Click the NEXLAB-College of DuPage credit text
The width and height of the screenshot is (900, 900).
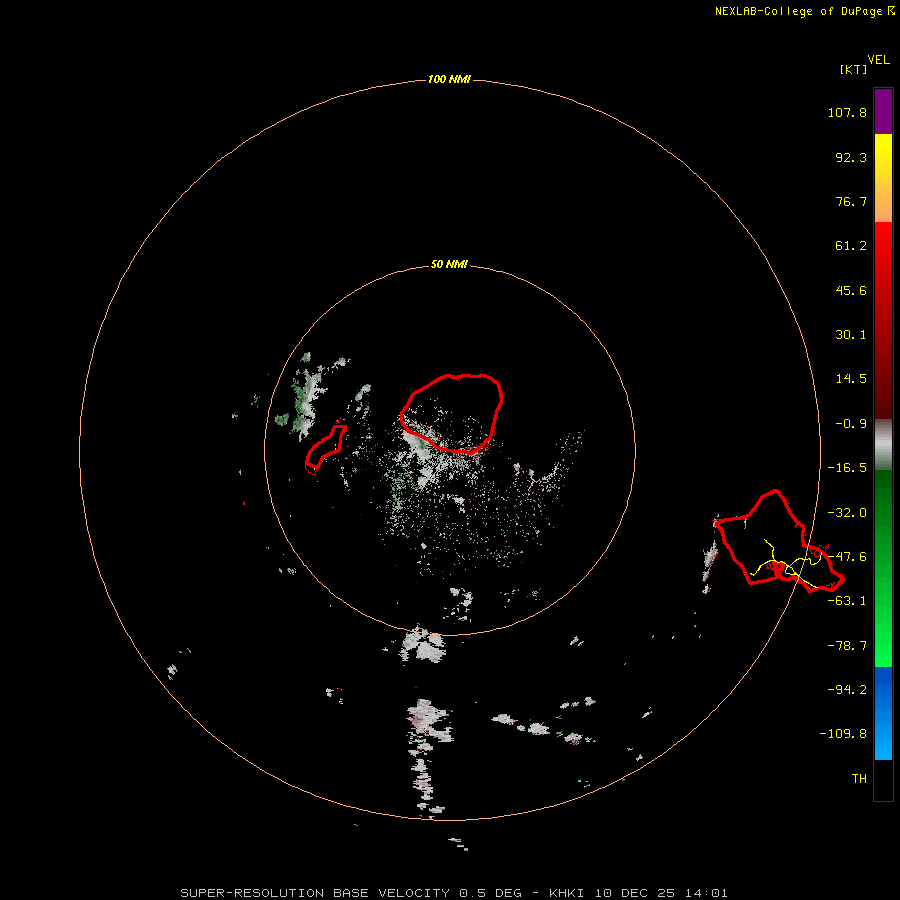(x=804, y=11)
